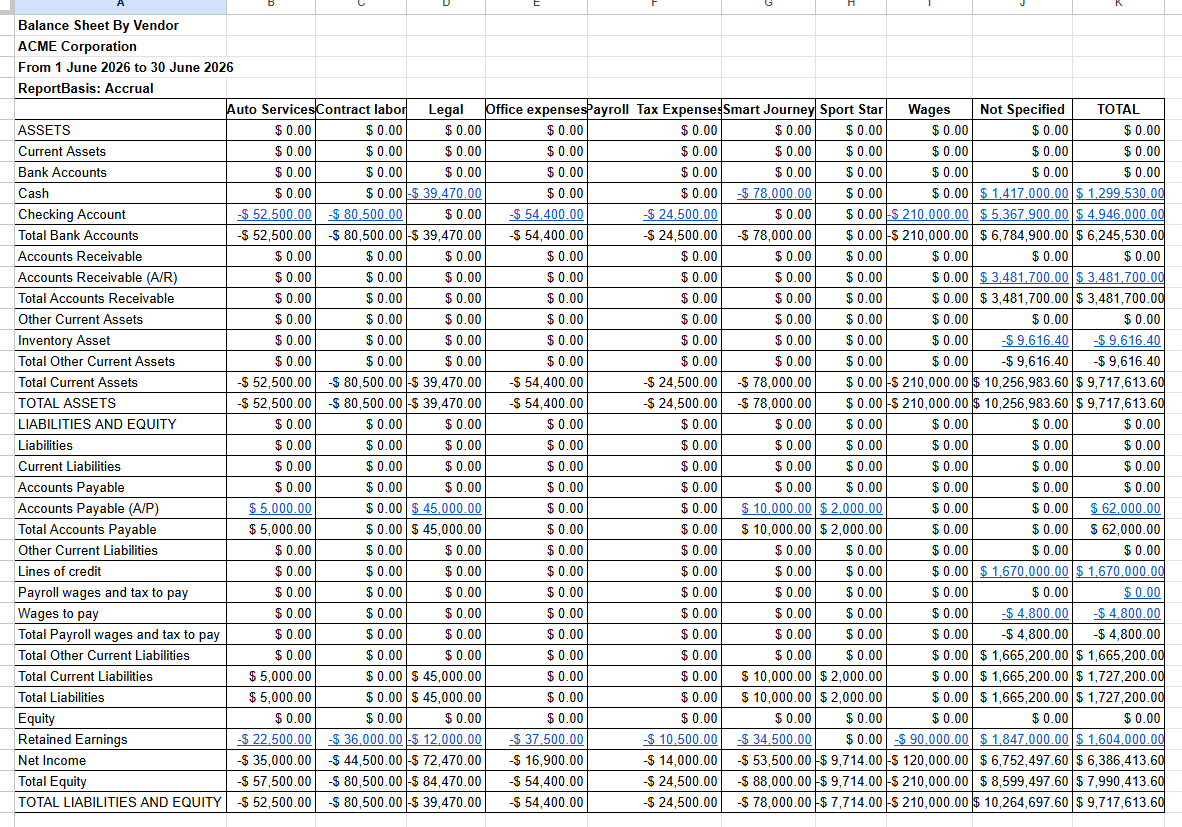
Task: Open Legal Accounts Payable link $ 45,000.00
Action: coord(446,508)
